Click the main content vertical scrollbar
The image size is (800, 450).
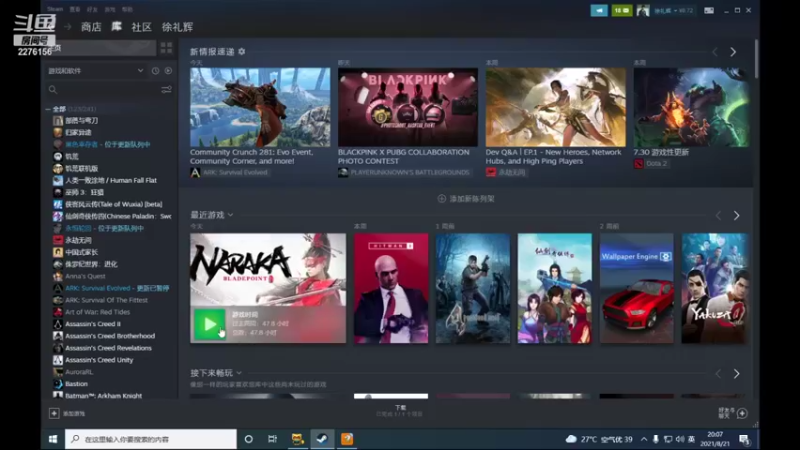point(756,59)
